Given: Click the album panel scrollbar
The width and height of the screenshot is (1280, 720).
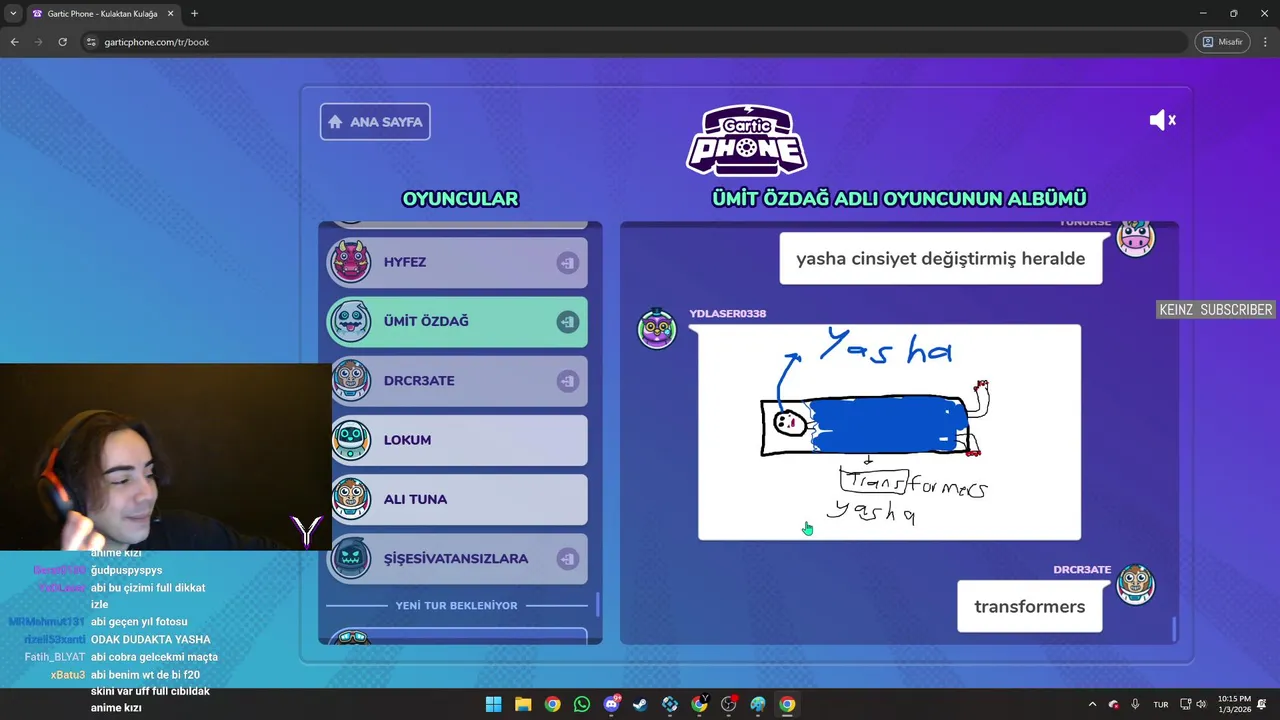Looking at the screenshot, I should [x=1174, y=628].
